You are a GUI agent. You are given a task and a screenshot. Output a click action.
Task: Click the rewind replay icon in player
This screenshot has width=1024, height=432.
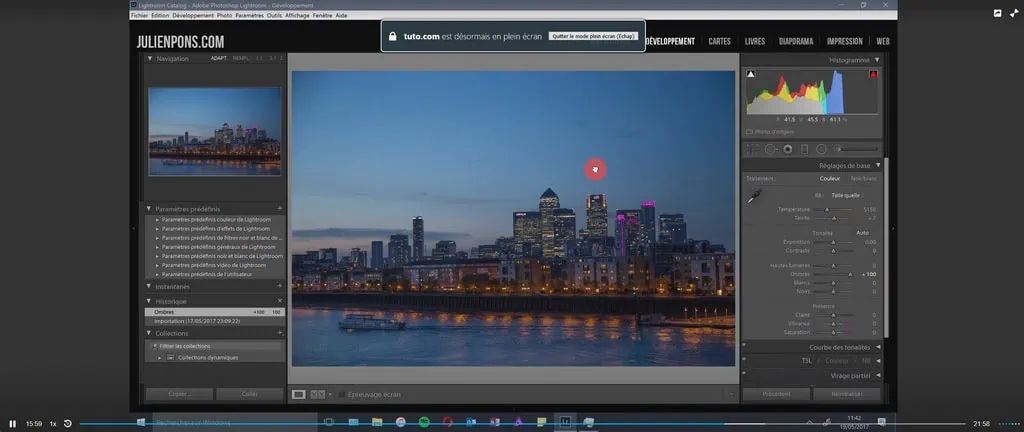point(67,424)
